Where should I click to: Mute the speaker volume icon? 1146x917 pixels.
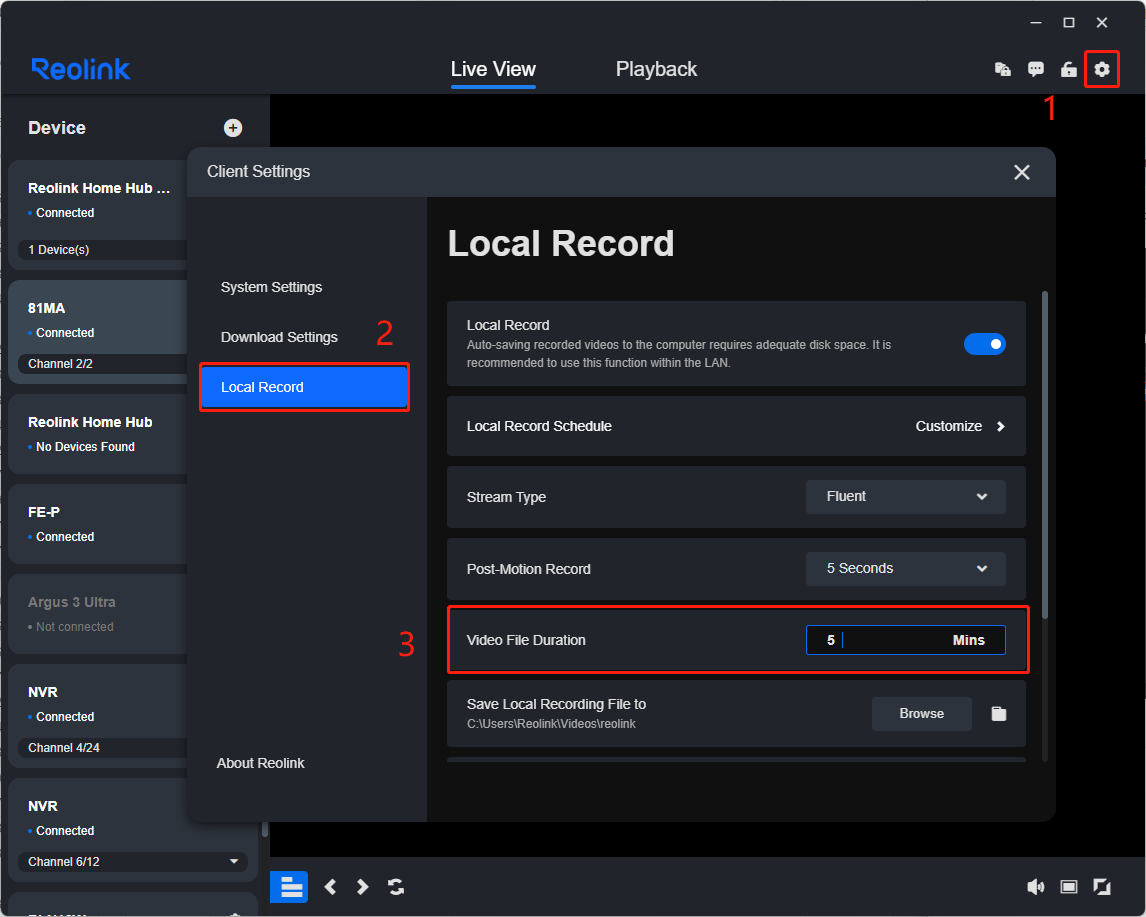coord(1036,887)
